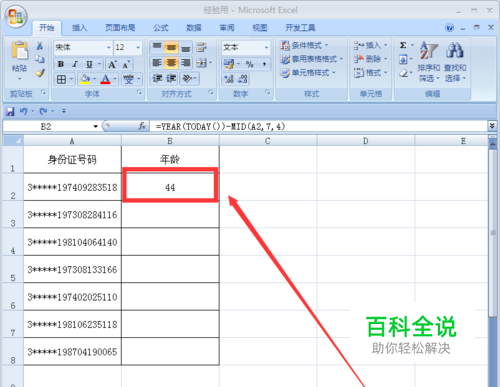
Task: Click the Fill down icon
Action: [x=403, y=59]
